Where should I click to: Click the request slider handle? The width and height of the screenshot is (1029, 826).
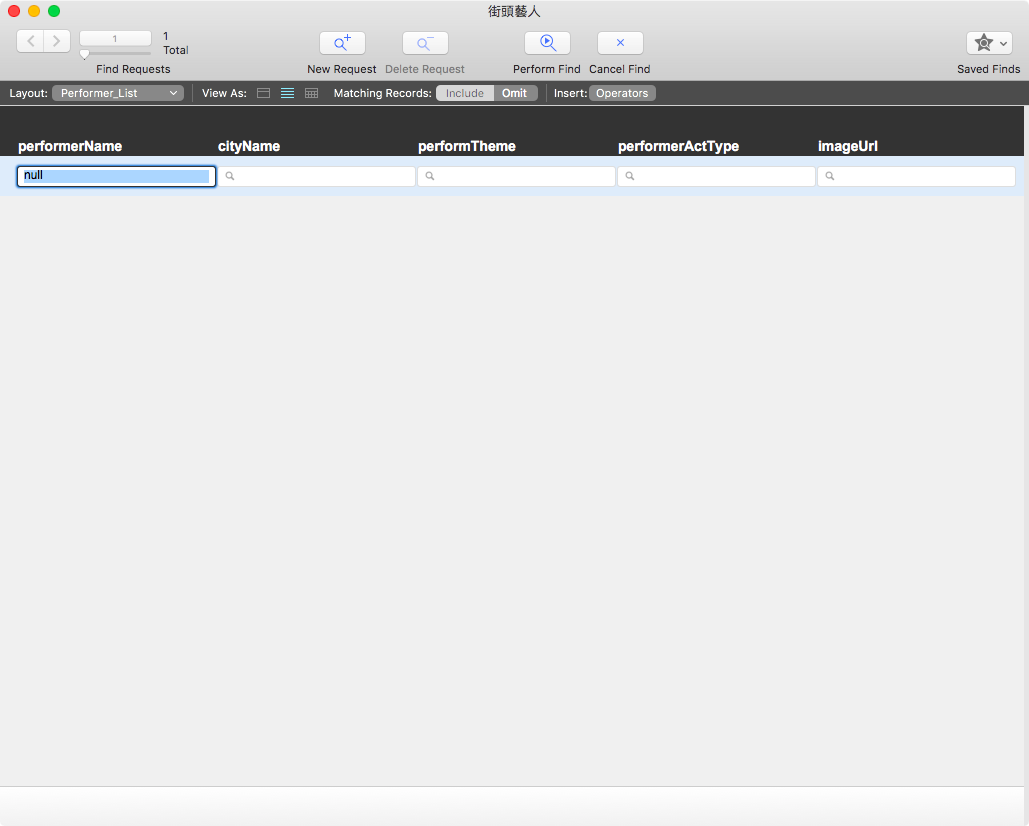coord(85,54)
